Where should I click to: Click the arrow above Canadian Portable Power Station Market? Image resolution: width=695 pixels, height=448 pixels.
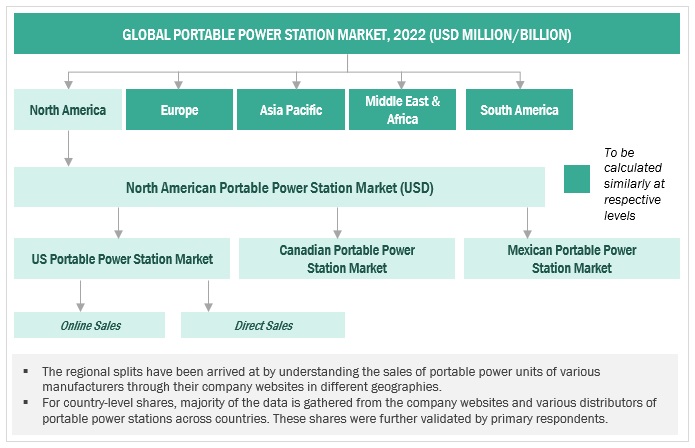coord(337,222)
